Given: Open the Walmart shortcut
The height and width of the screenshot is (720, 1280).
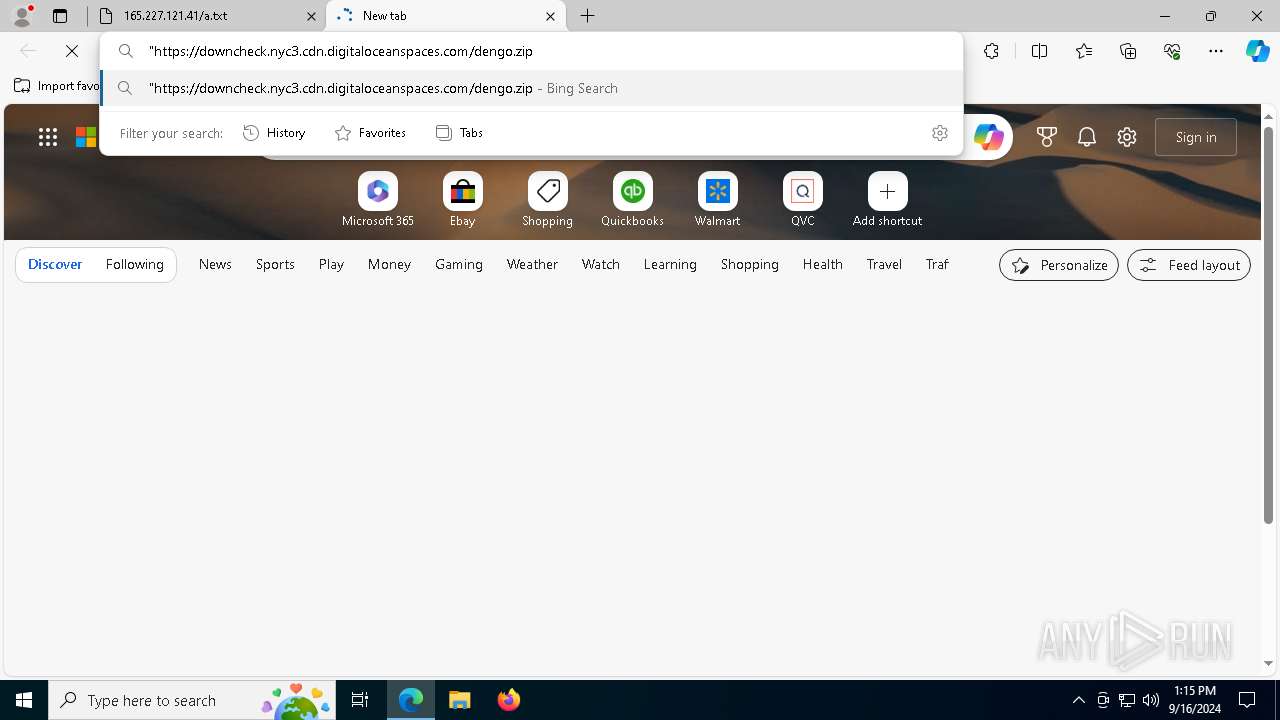Looking at the screenshot, I should [x=718, y=199].
